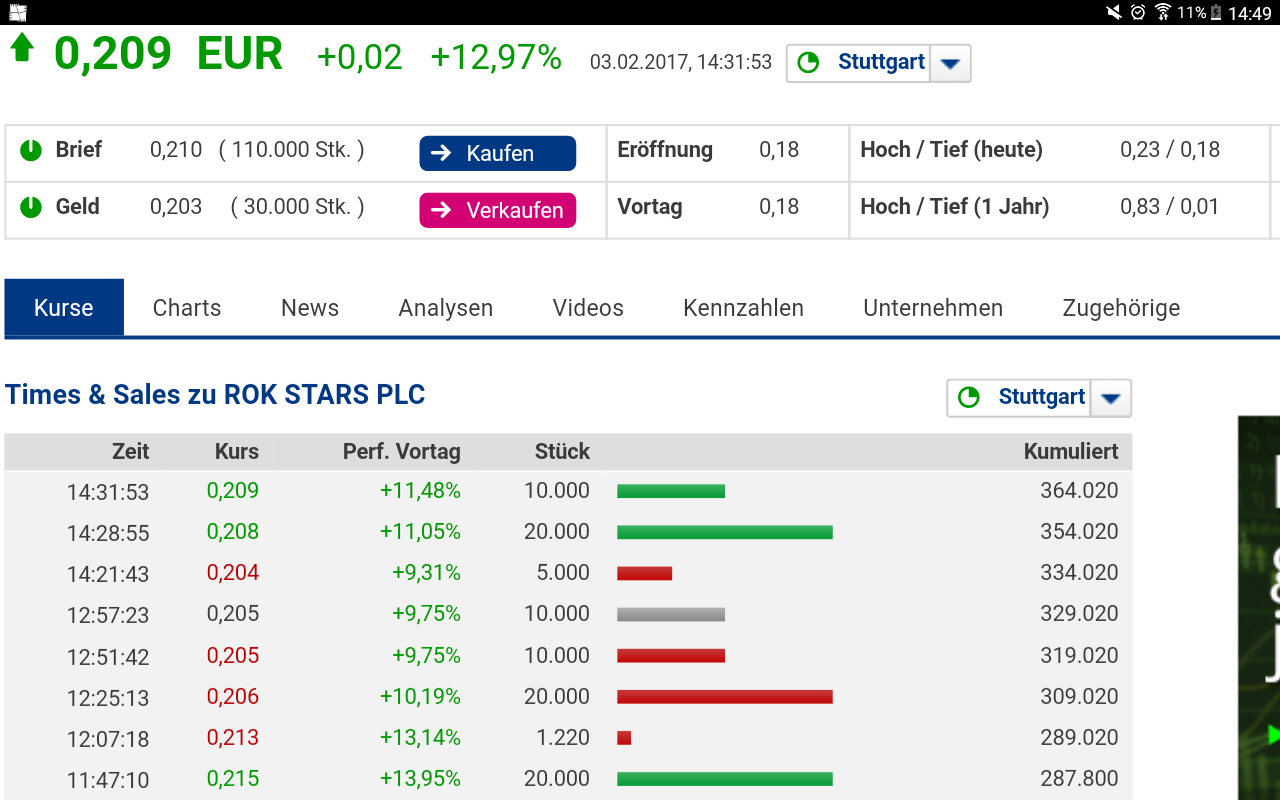Click the Stück column header
The width and height of the screenshot is (1280, 800).
pyautogui.click(x=562, y=452)
